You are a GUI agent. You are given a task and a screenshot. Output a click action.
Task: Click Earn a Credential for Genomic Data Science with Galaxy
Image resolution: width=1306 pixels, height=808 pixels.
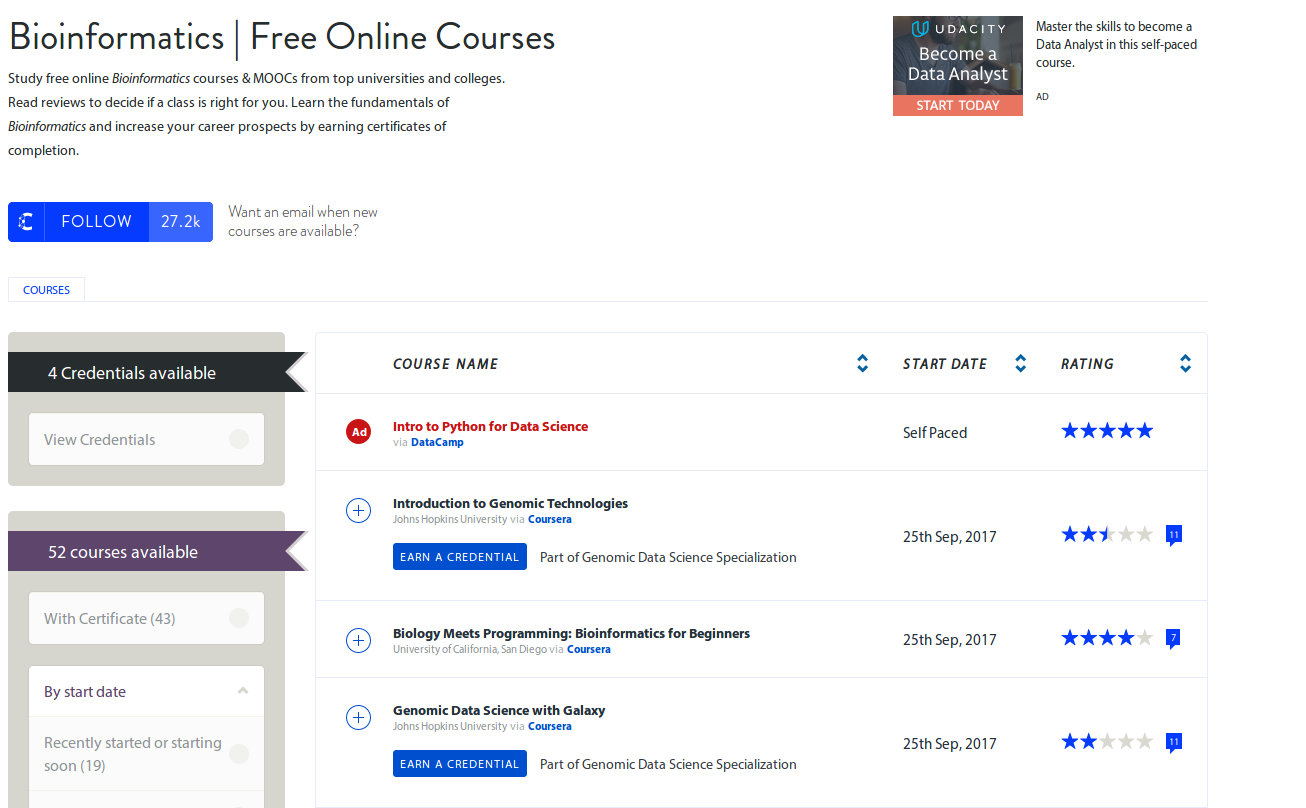460,764
